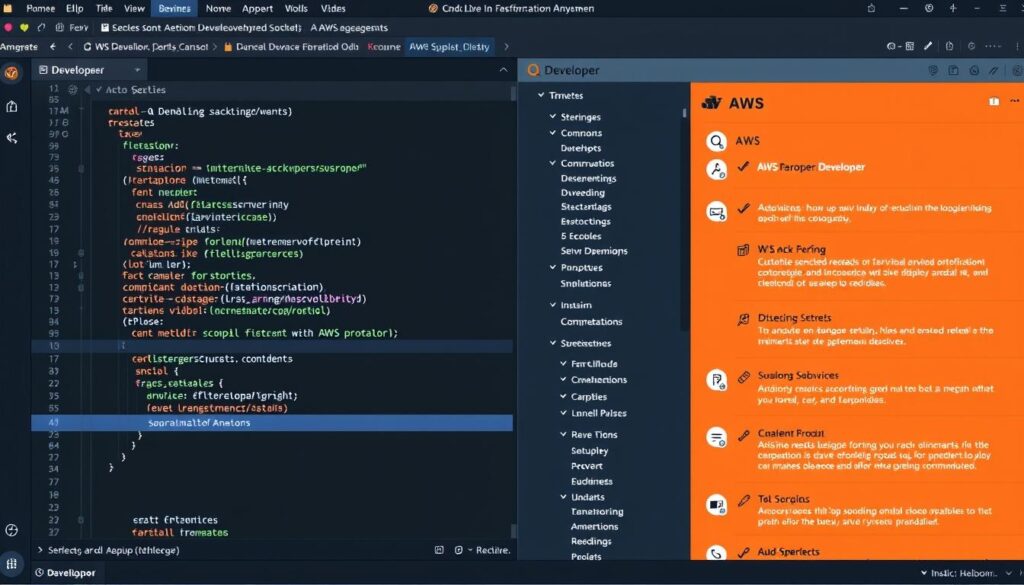This screenshot has width=1024, height=585.
Task: Click the wrench icon beside Coalent Frodat
Action: (x=743, y=435)
